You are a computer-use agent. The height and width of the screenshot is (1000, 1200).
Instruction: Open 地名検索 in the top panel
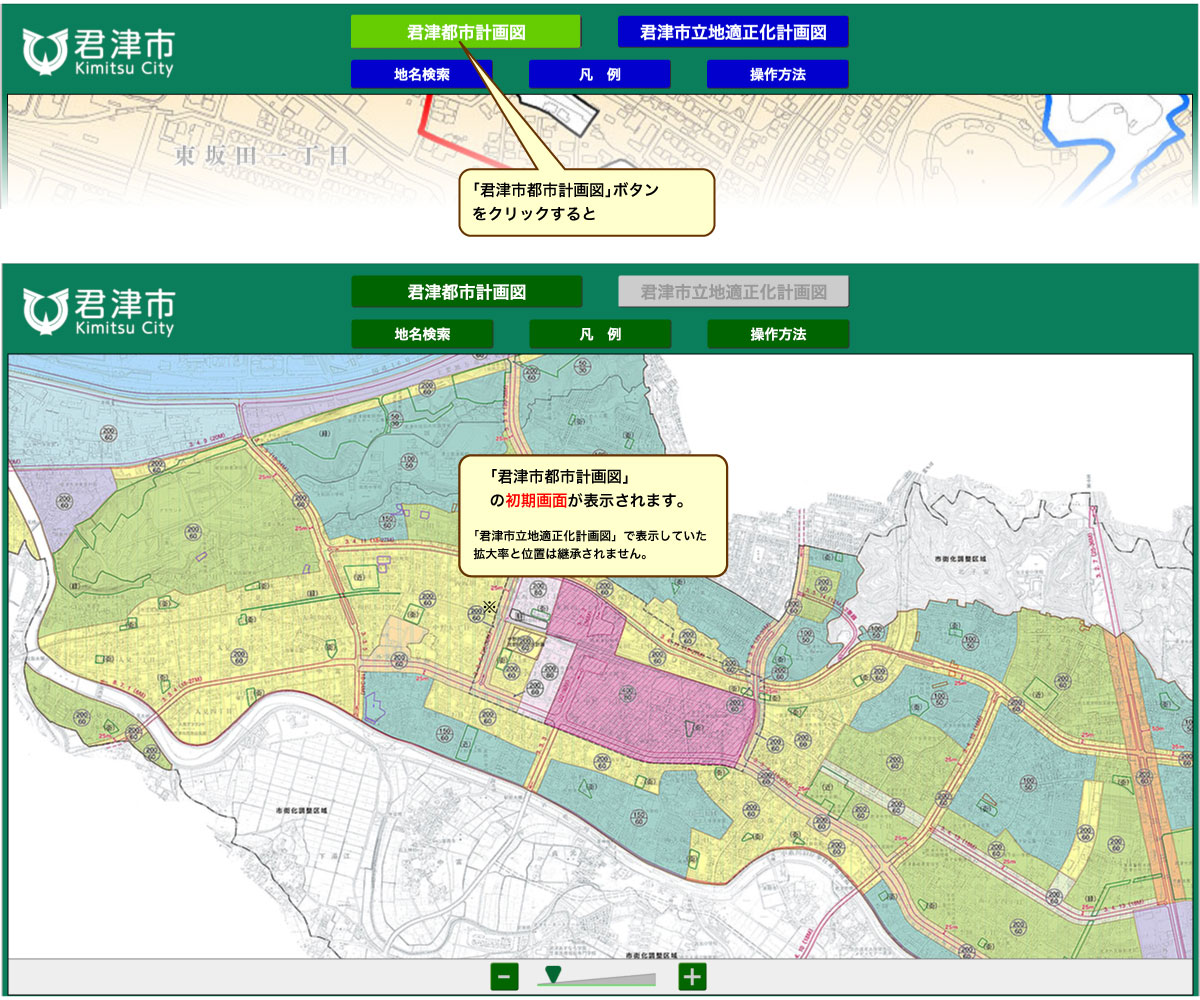coord(422,75)
